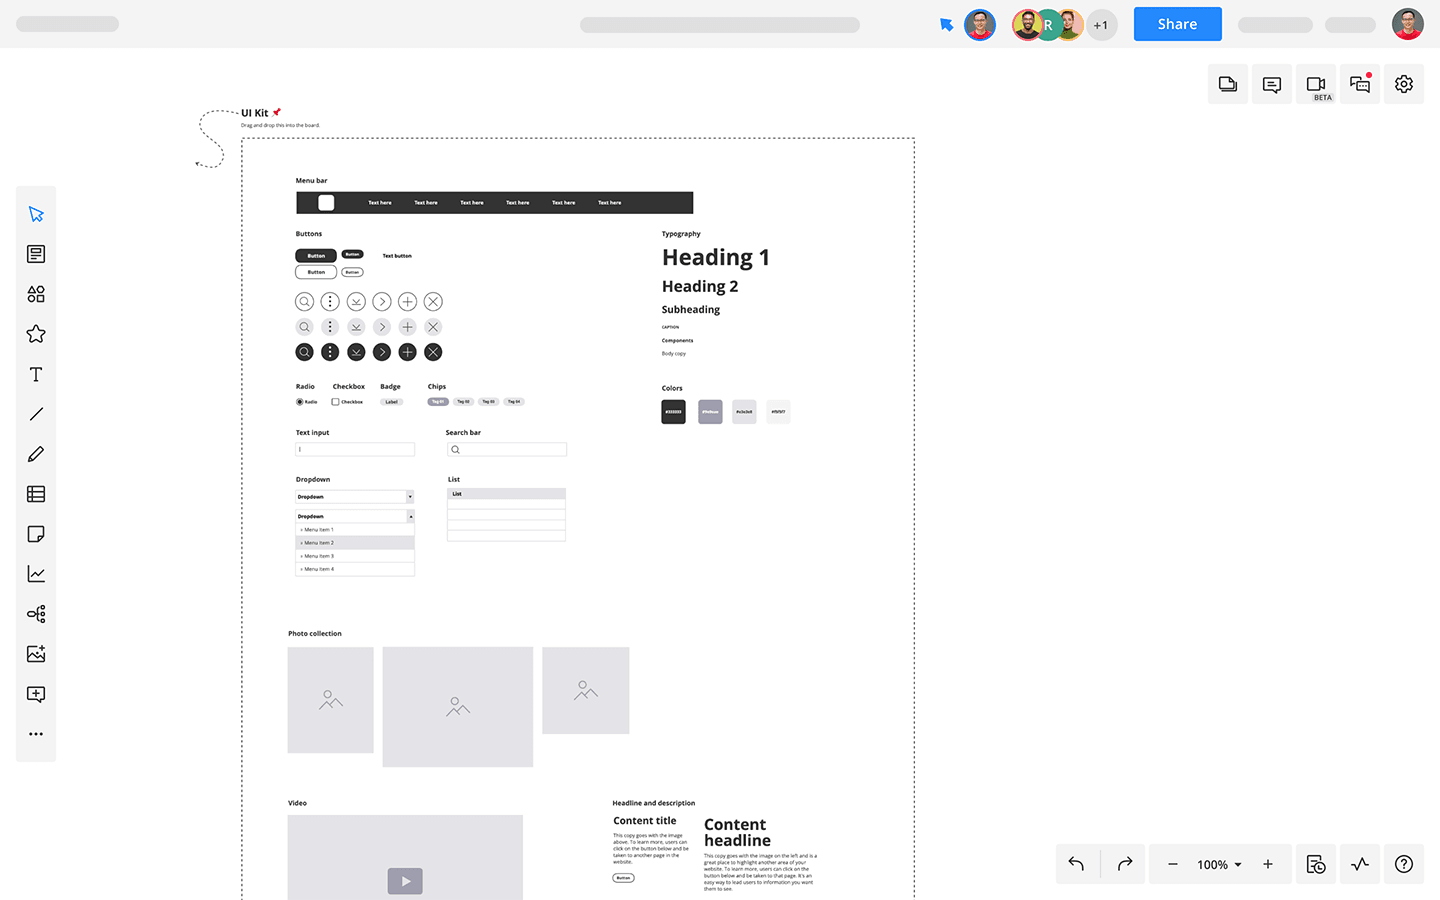Viewport: 1440px width, 900px height.
Task: Select the pointer selection tool
Action: point(36,214)
